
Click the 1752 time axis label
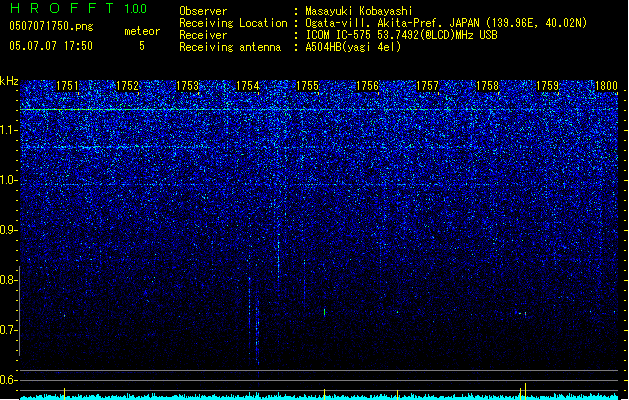click(127, 86)
